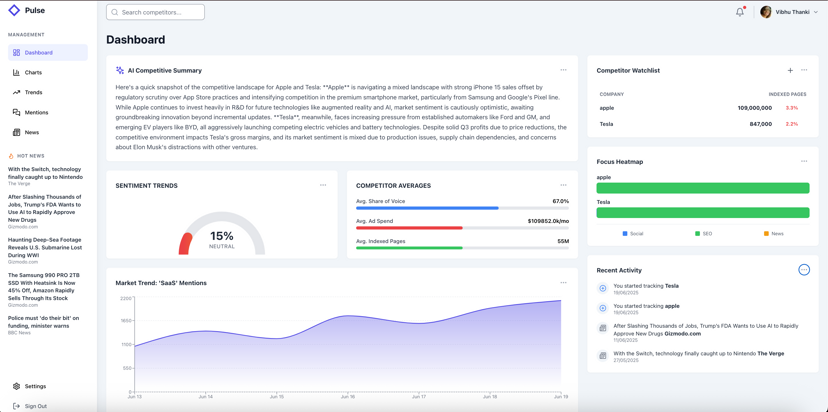Click the search magnifier icon

coord(115,12)
